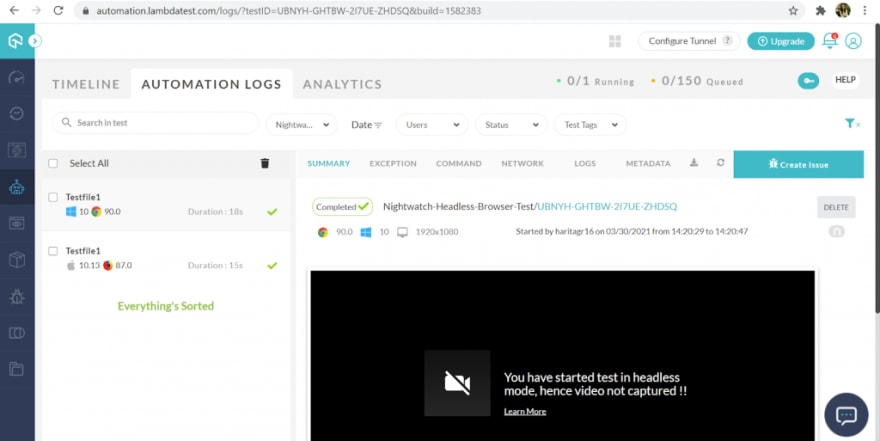Click the browser back arrow
Viewport: 880px width, 441px height.
[14, 11]
